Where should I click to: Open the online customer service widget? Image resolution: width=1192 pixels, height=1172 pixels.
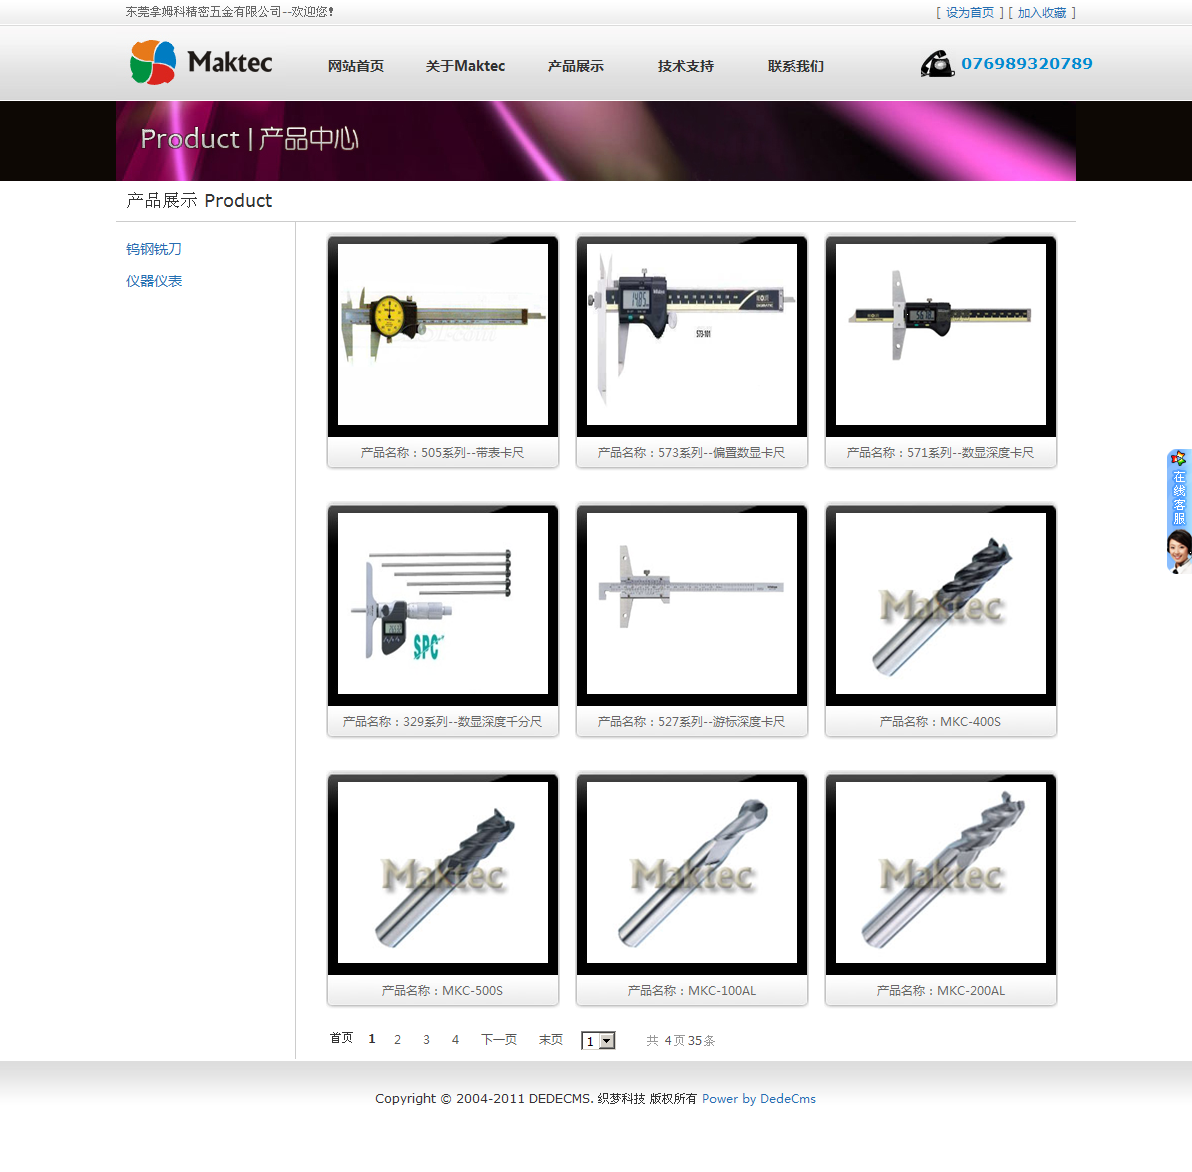(x=1179, y=511)
